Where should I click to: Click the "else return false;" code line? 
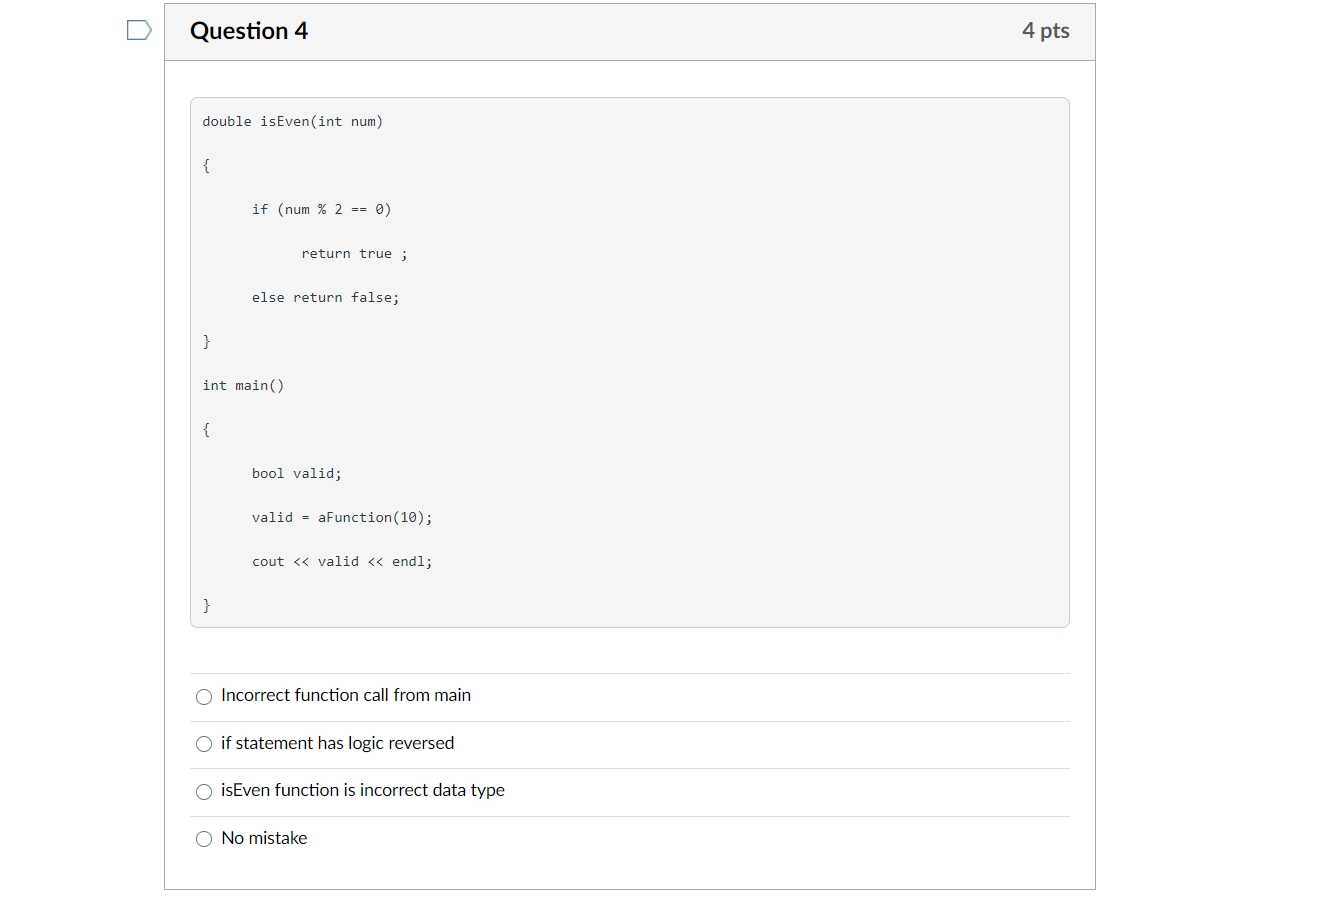(325, 297)
